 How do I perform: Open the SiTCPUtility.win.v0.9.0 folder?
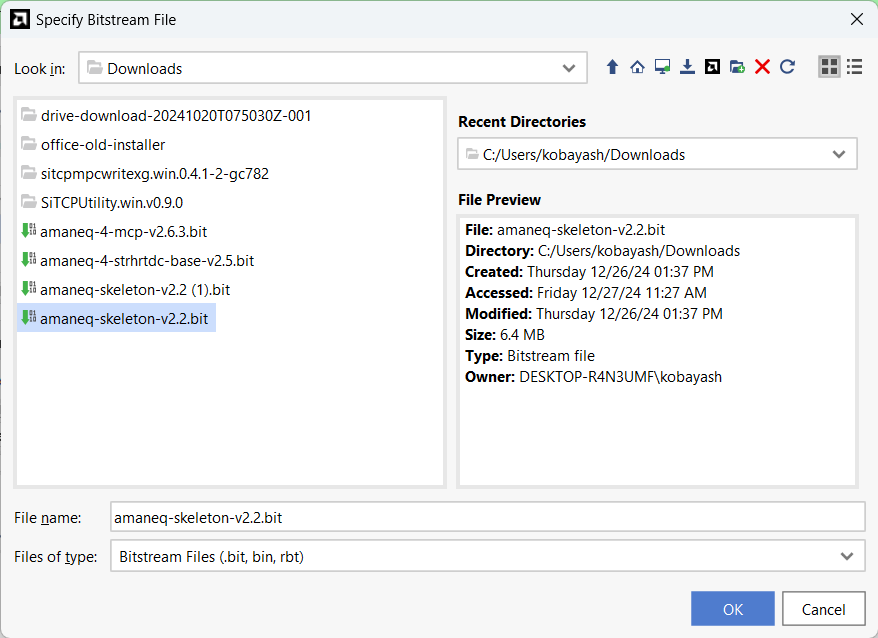111,203
